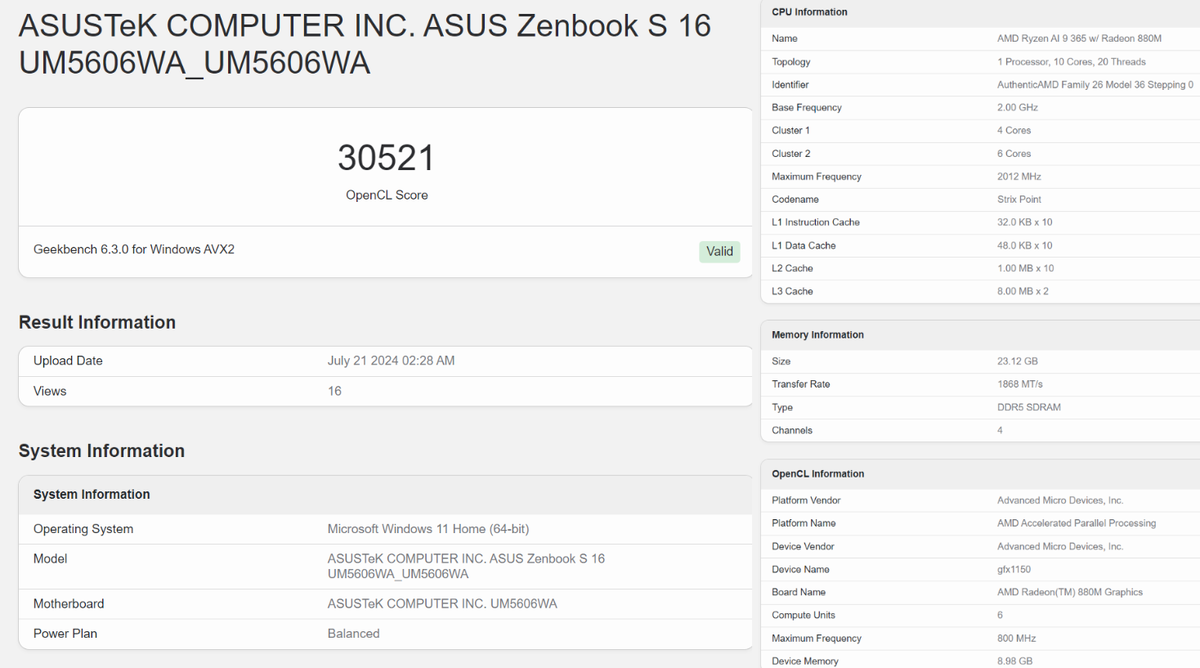Click OpenCL maximum frequency value 800 MHz
This screenshot has height=668, width=1200.
point(1016,638)
